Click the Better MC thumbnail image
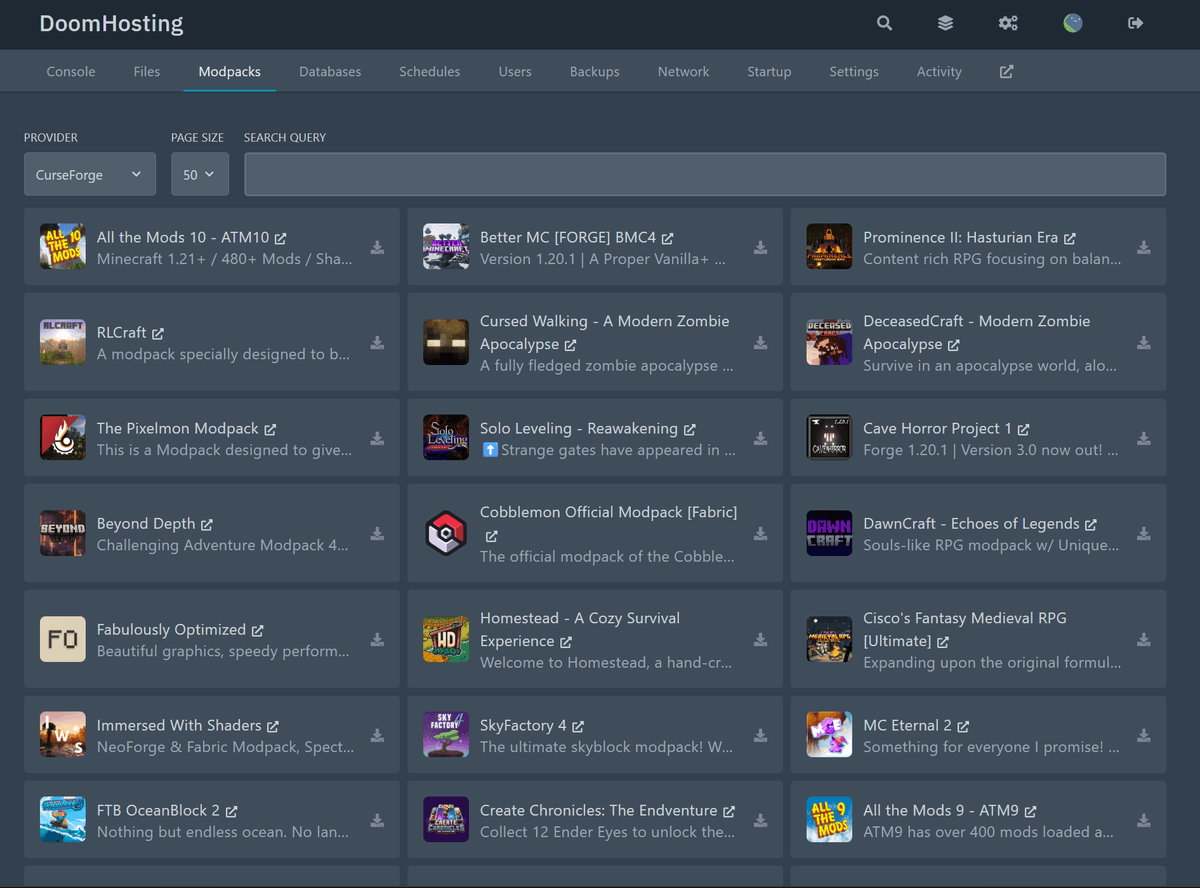Viewport: 1200px width, 888px height. 446,246
